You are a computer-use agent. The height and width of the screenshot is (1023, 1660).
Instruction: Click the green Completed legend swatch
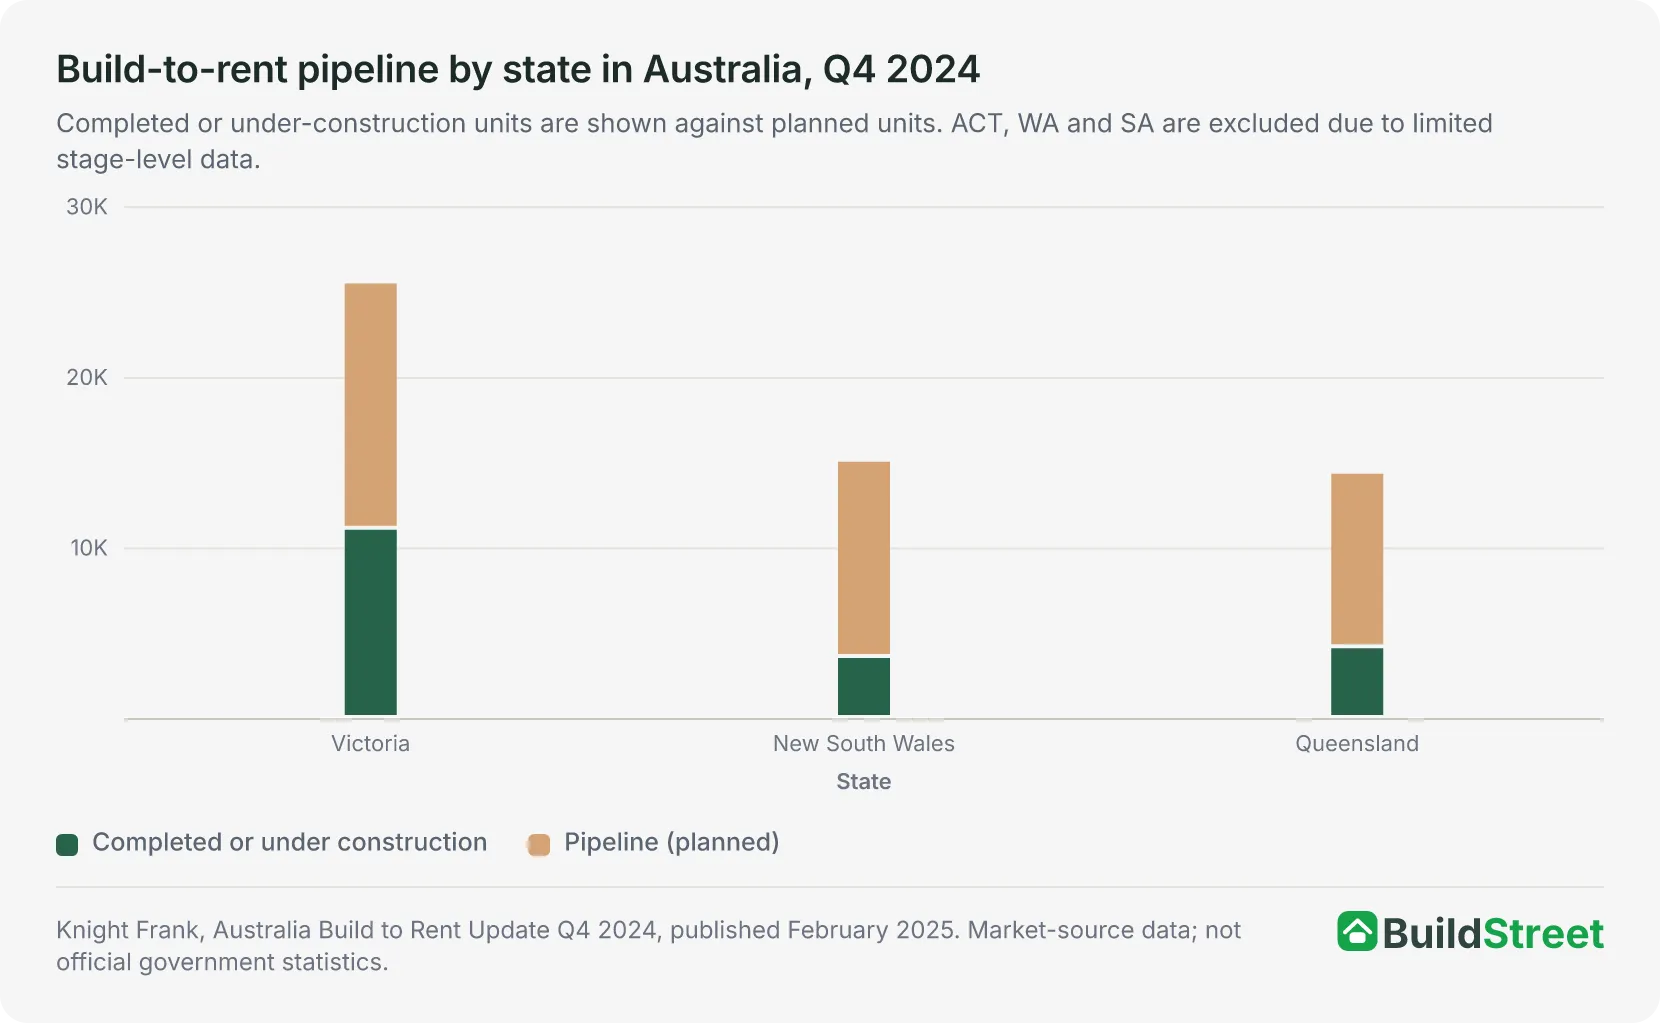[x=67, y=844]
